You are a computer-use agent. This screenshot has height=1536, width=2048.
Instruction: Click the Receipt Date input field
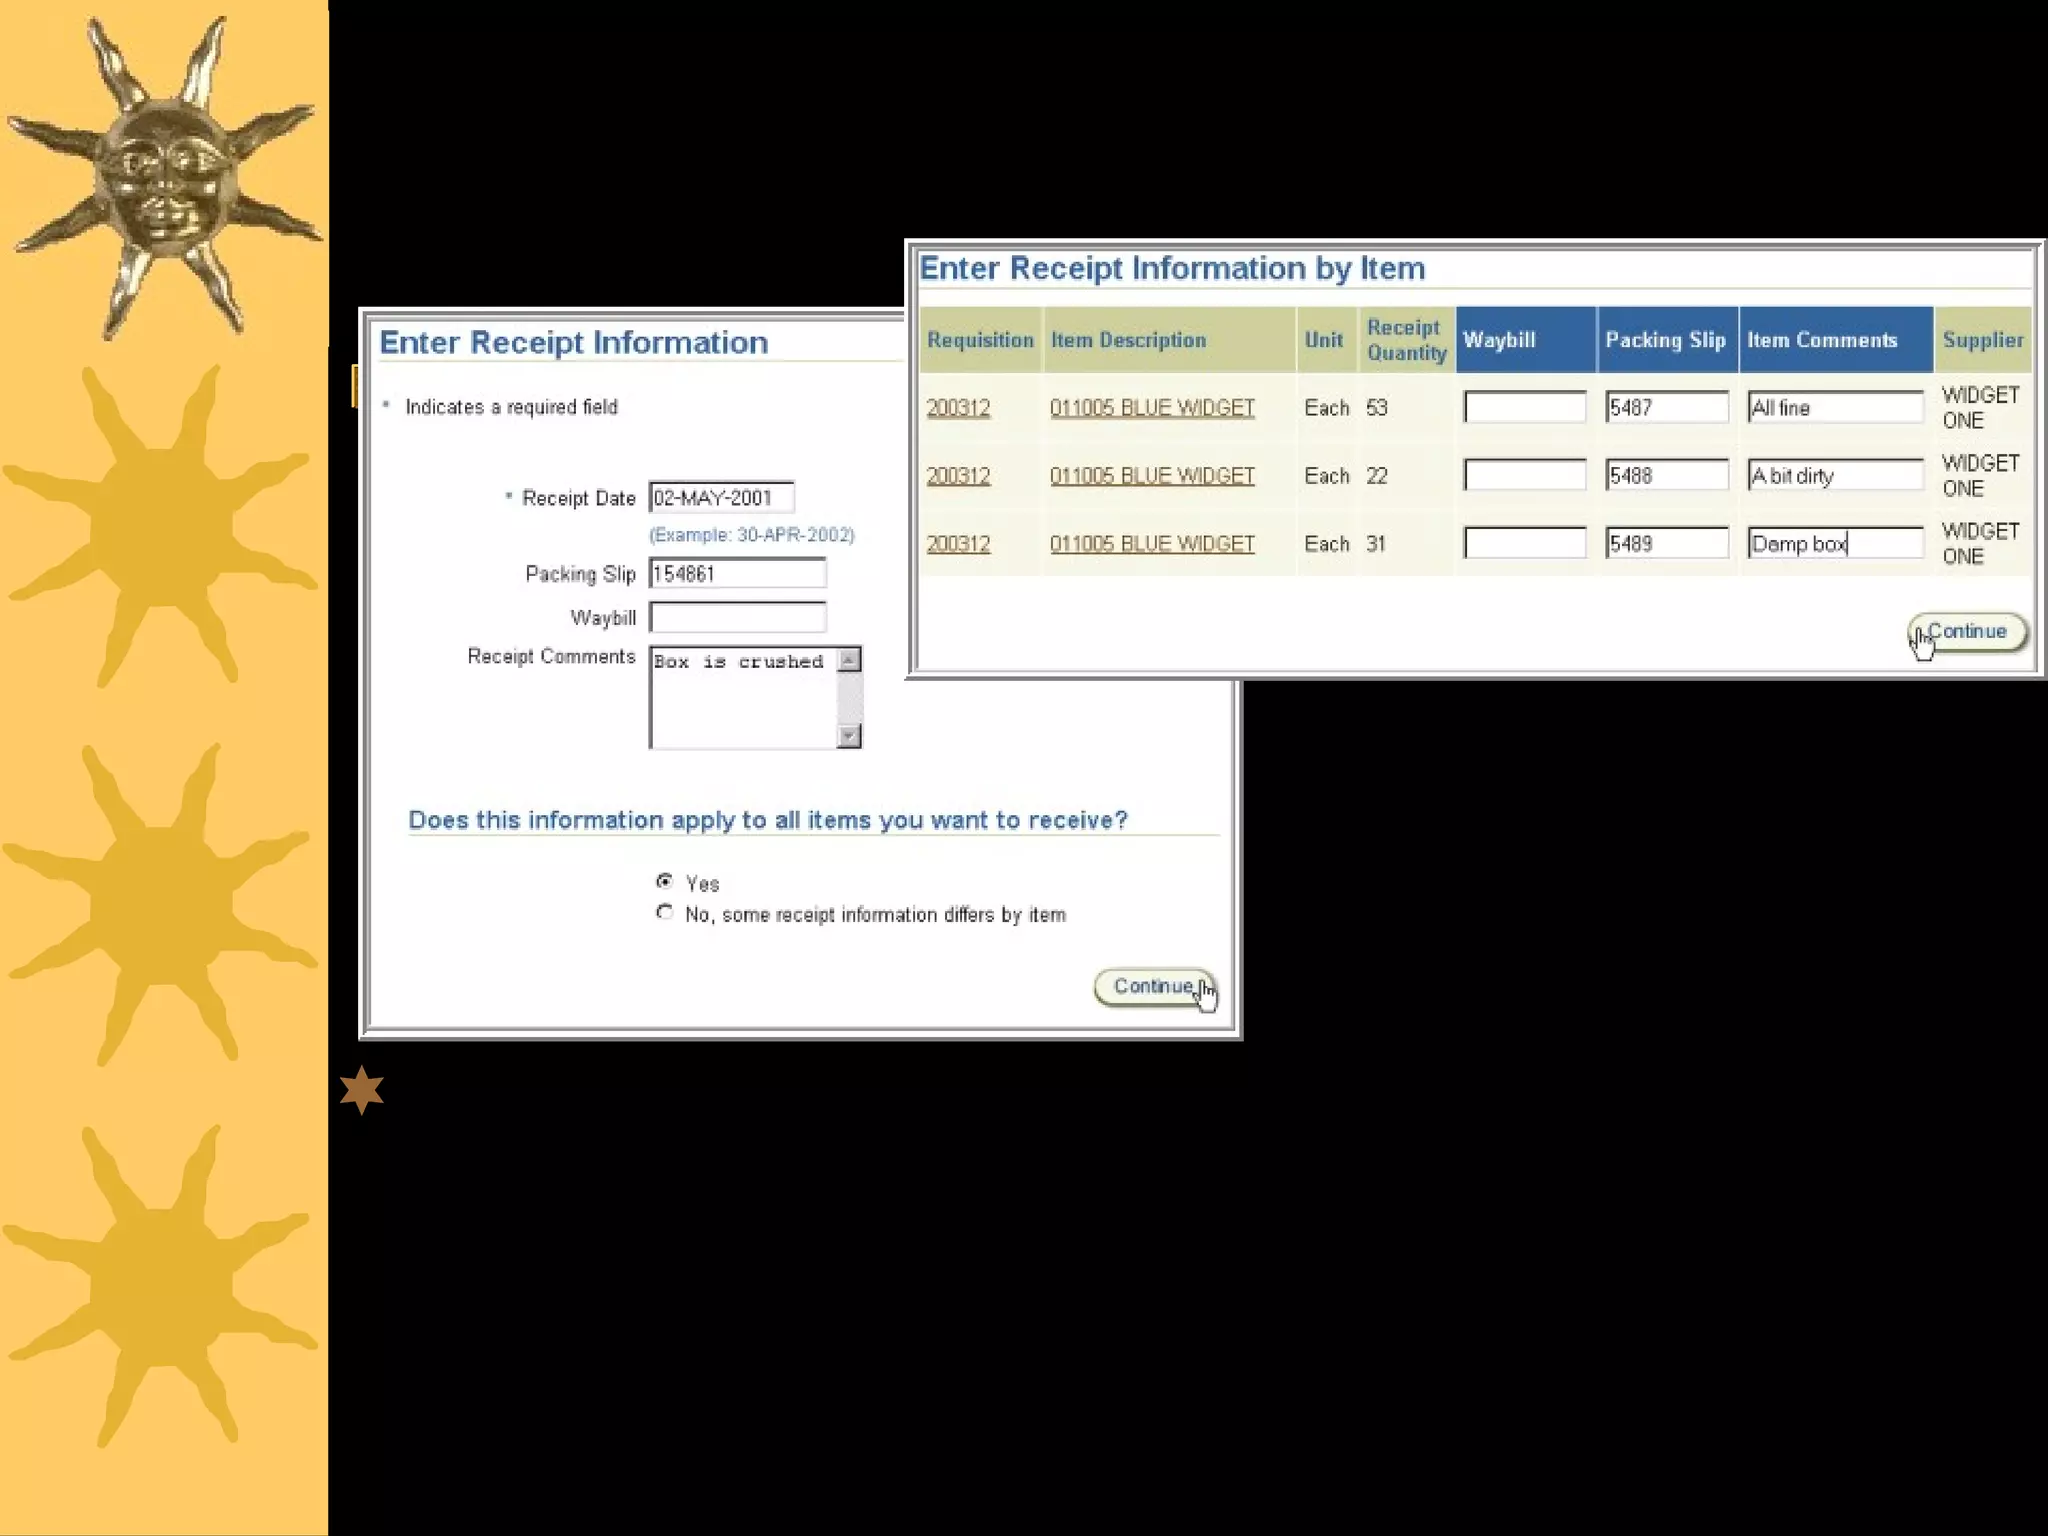point(721,498)
